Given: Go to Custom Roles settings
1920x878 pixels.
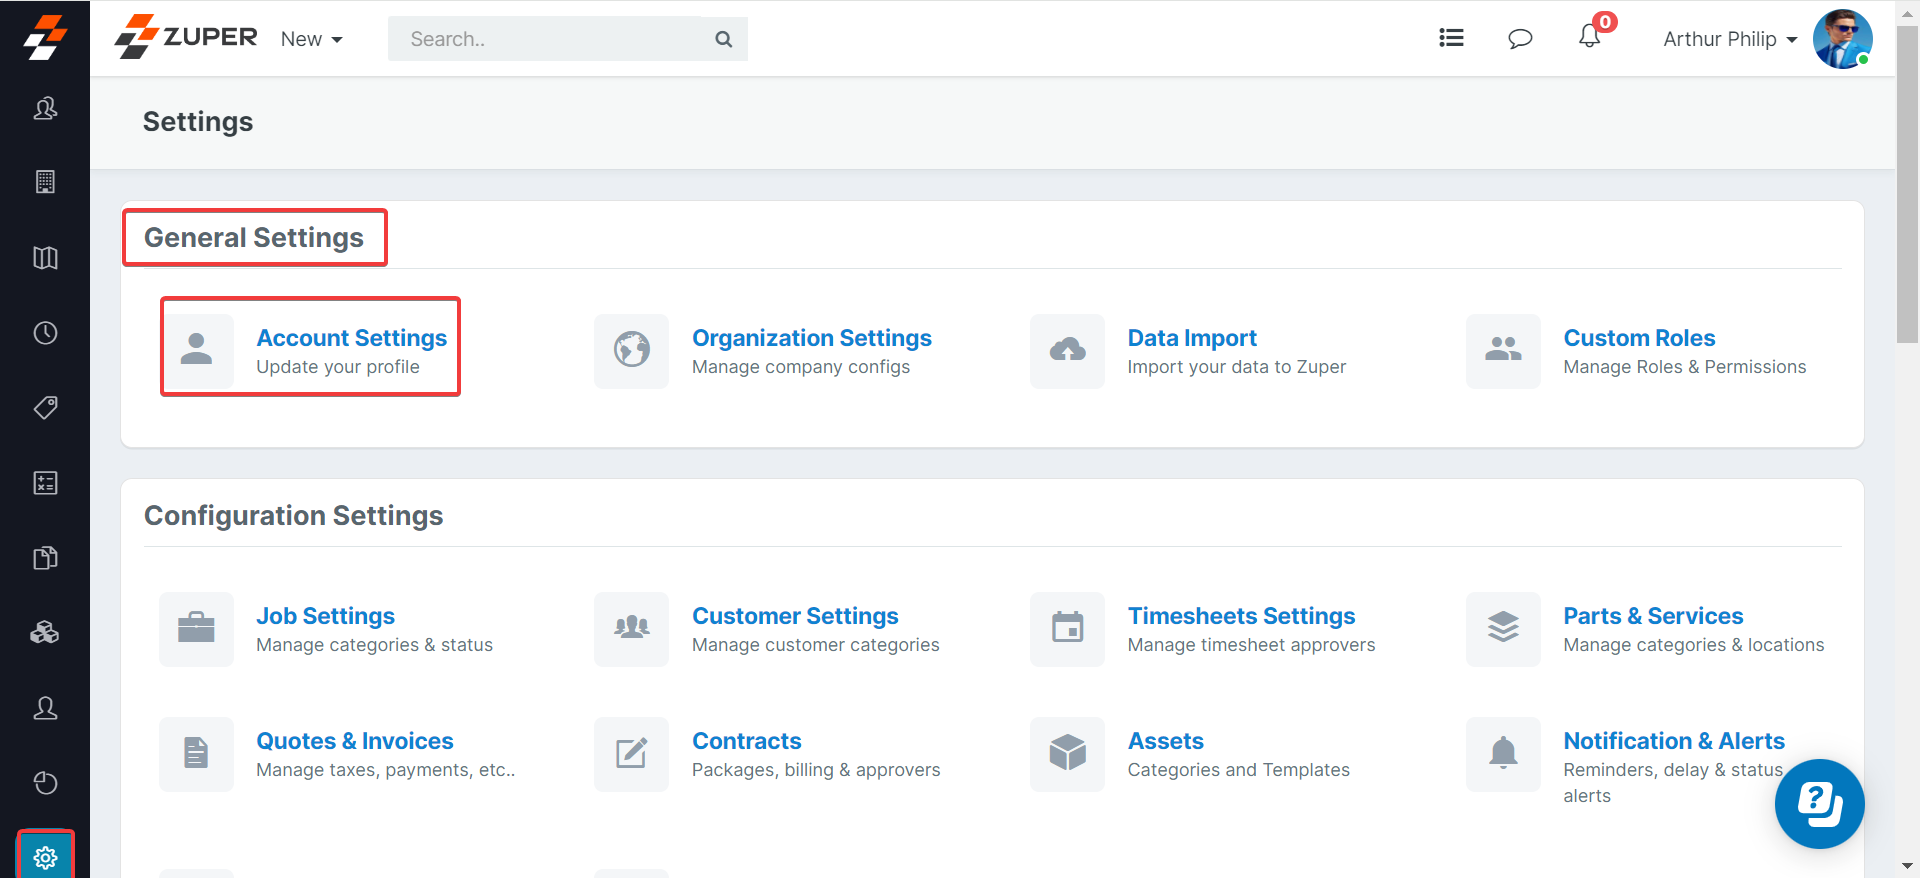Looking at the screenshot, I should pos(1638,338).
